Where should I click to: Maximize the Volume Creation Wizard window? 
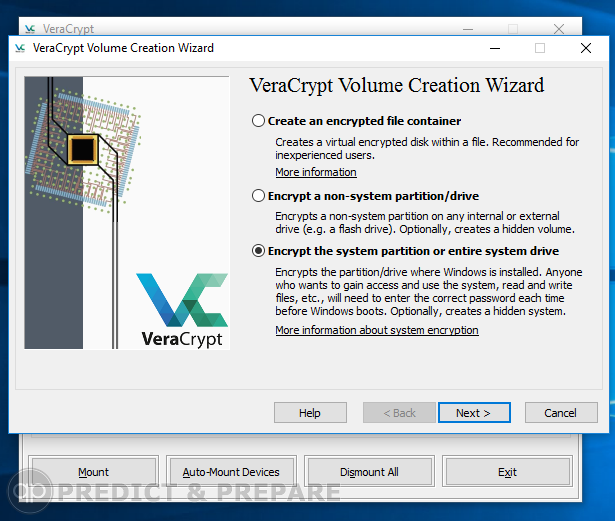point(540,48)
